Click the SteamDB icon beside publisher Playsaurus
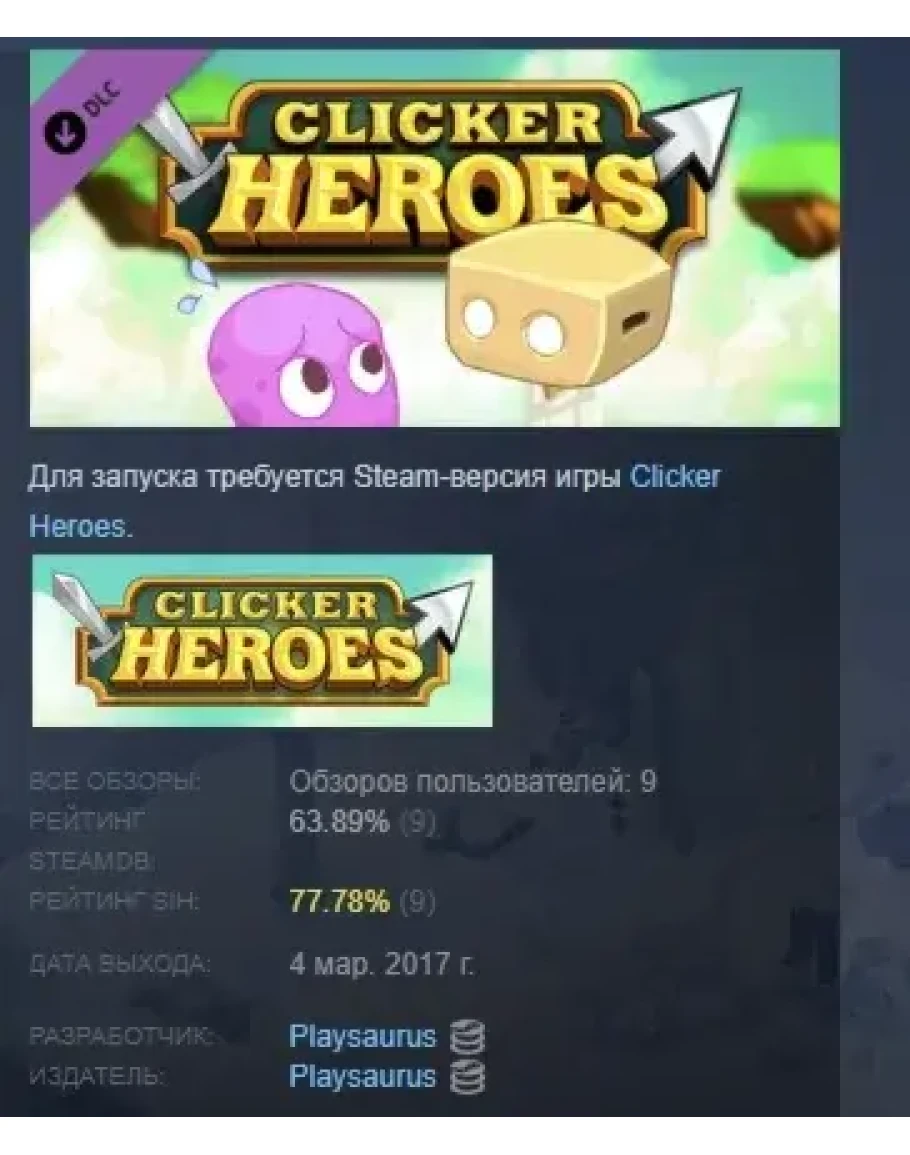This screenshot has height=1155, width=910. coord(468,1078)
